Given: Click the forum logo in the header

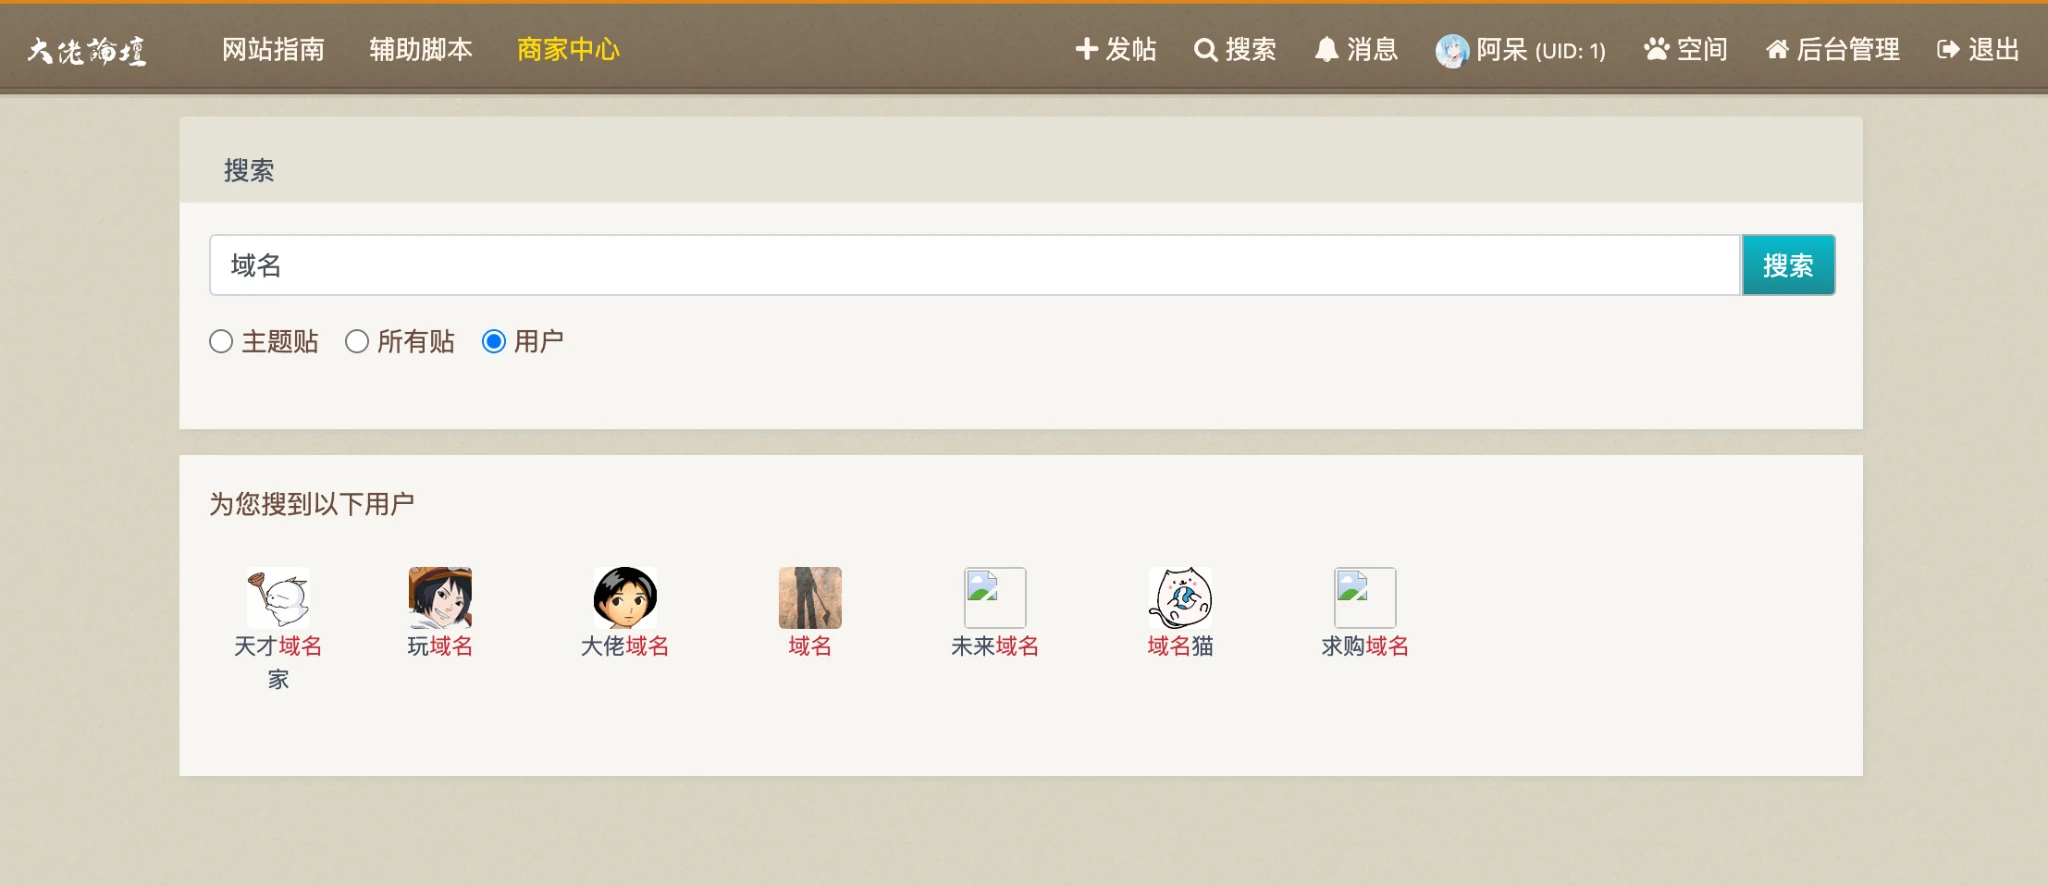Looking at the screenshot, I should click(x=87, y=50).
